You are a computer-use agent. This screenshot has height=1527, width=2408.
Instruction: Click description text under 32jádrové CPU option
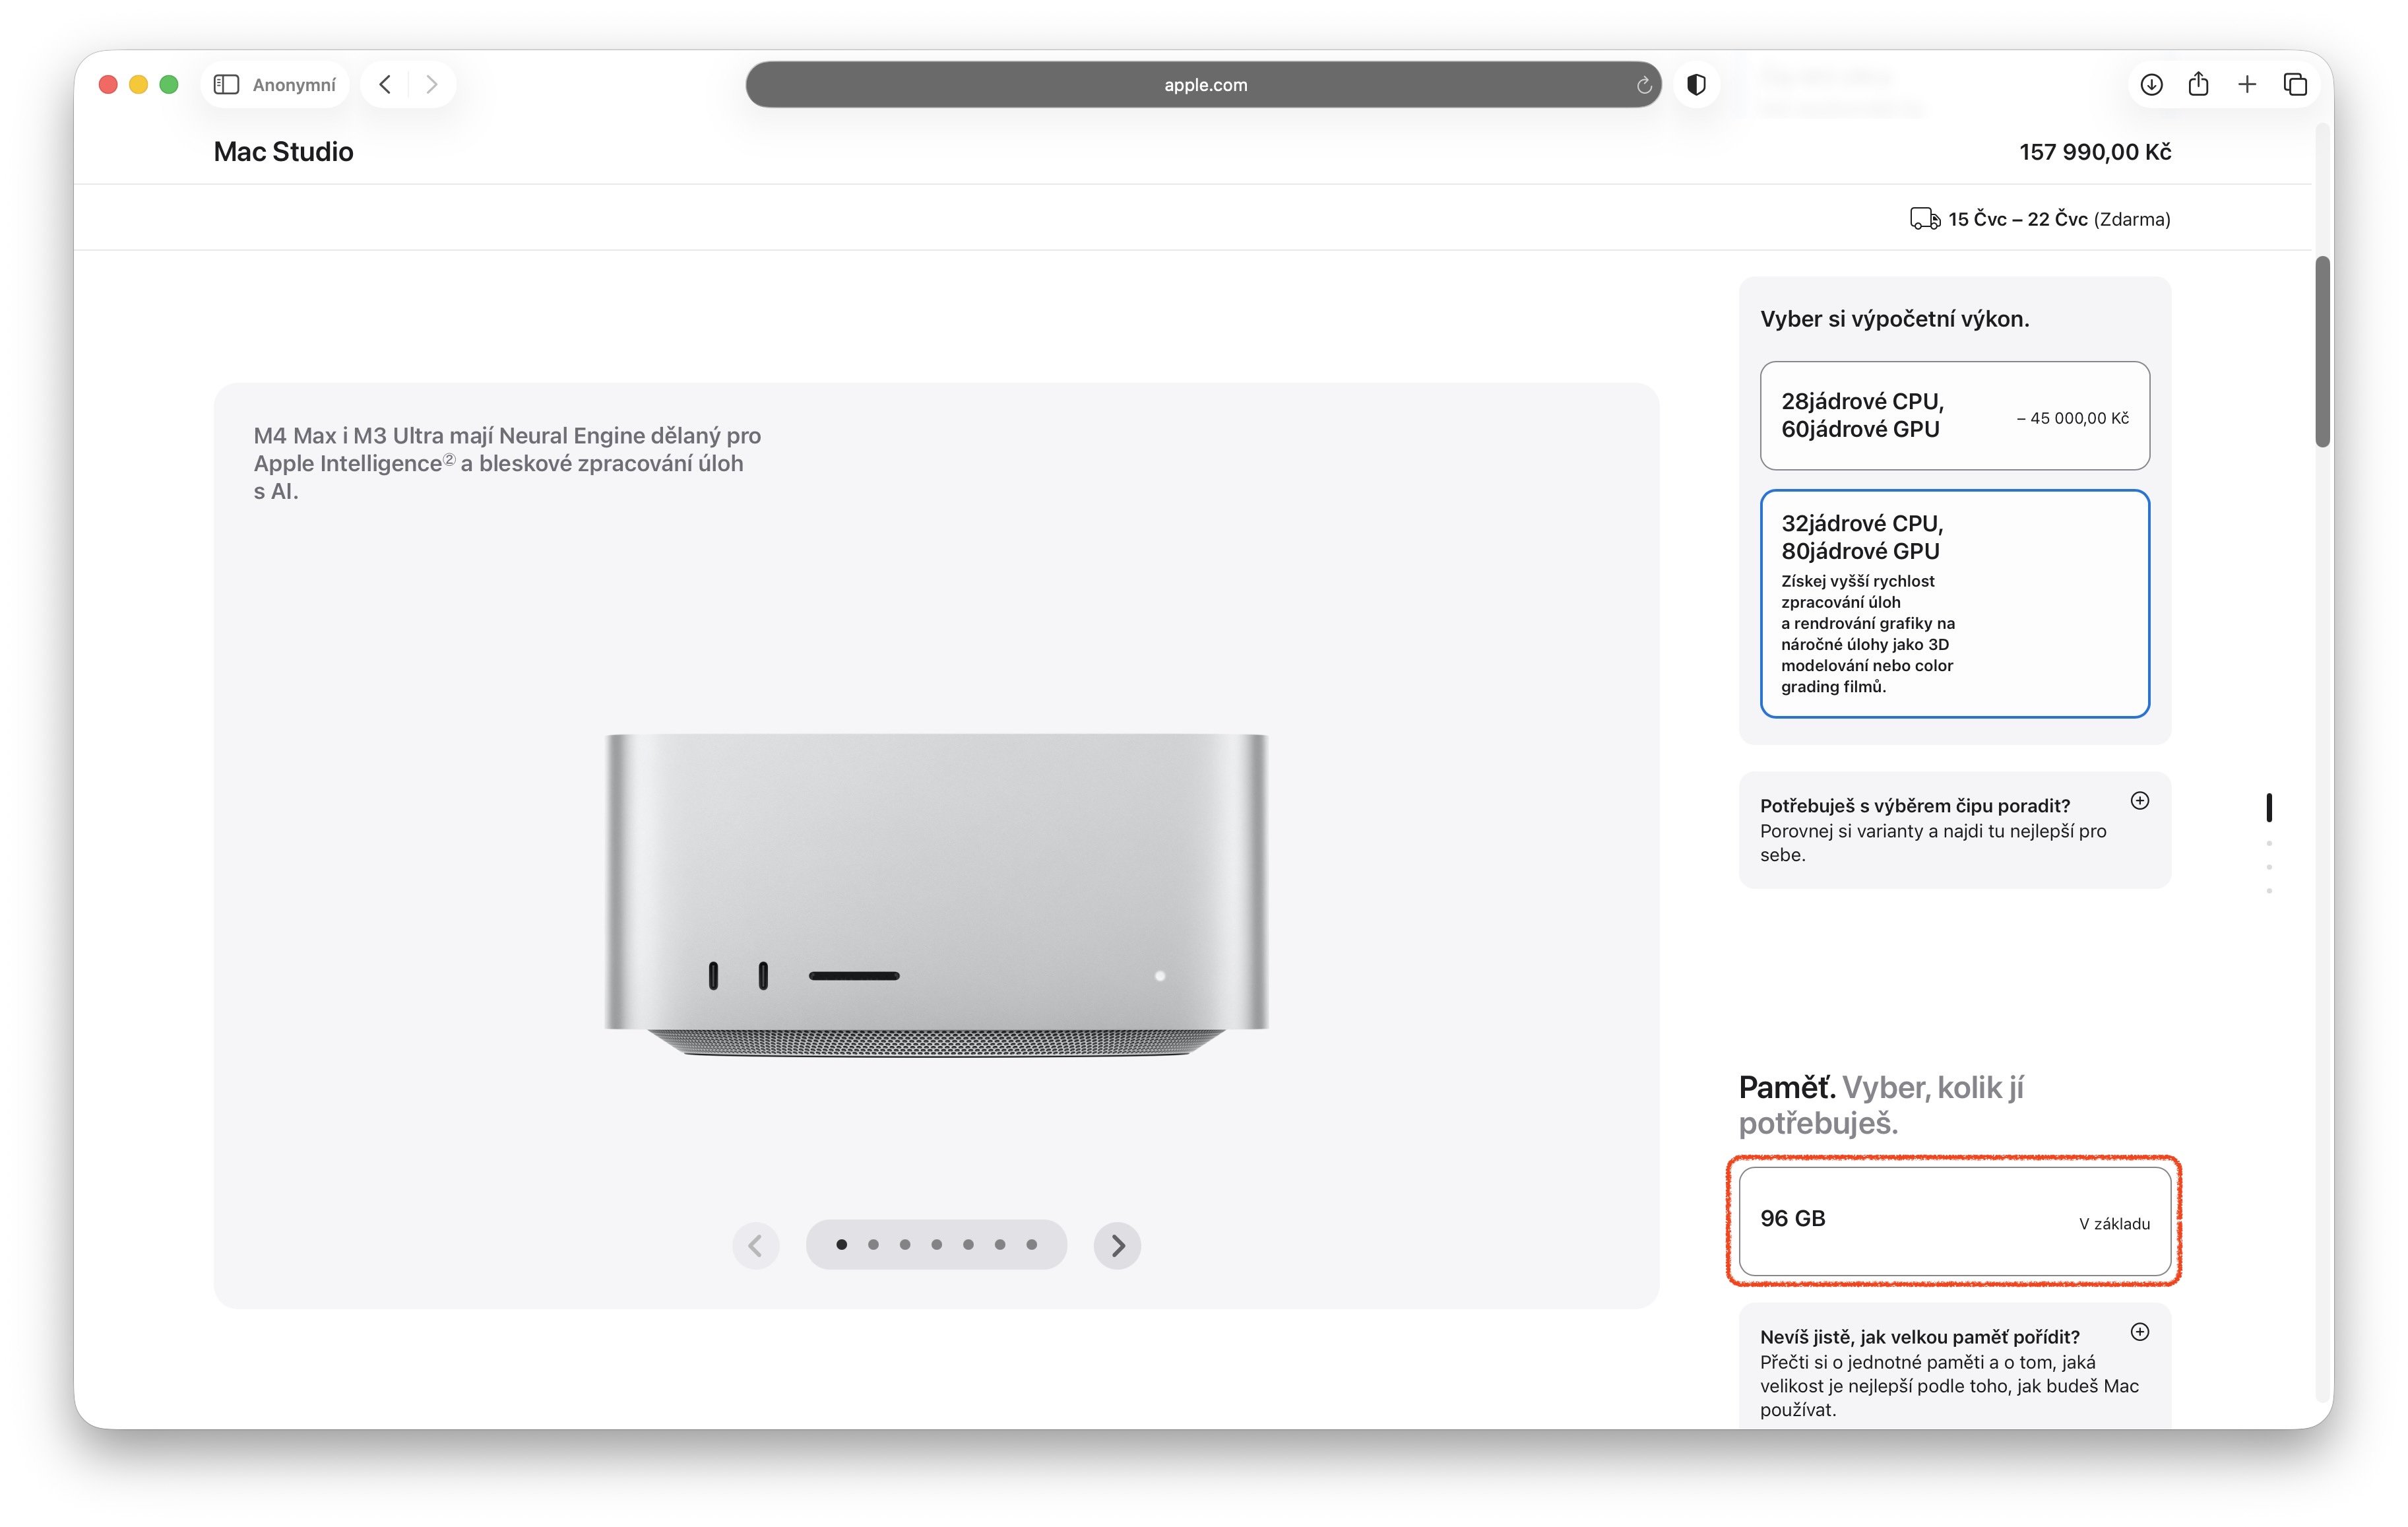click(1867, 634)
